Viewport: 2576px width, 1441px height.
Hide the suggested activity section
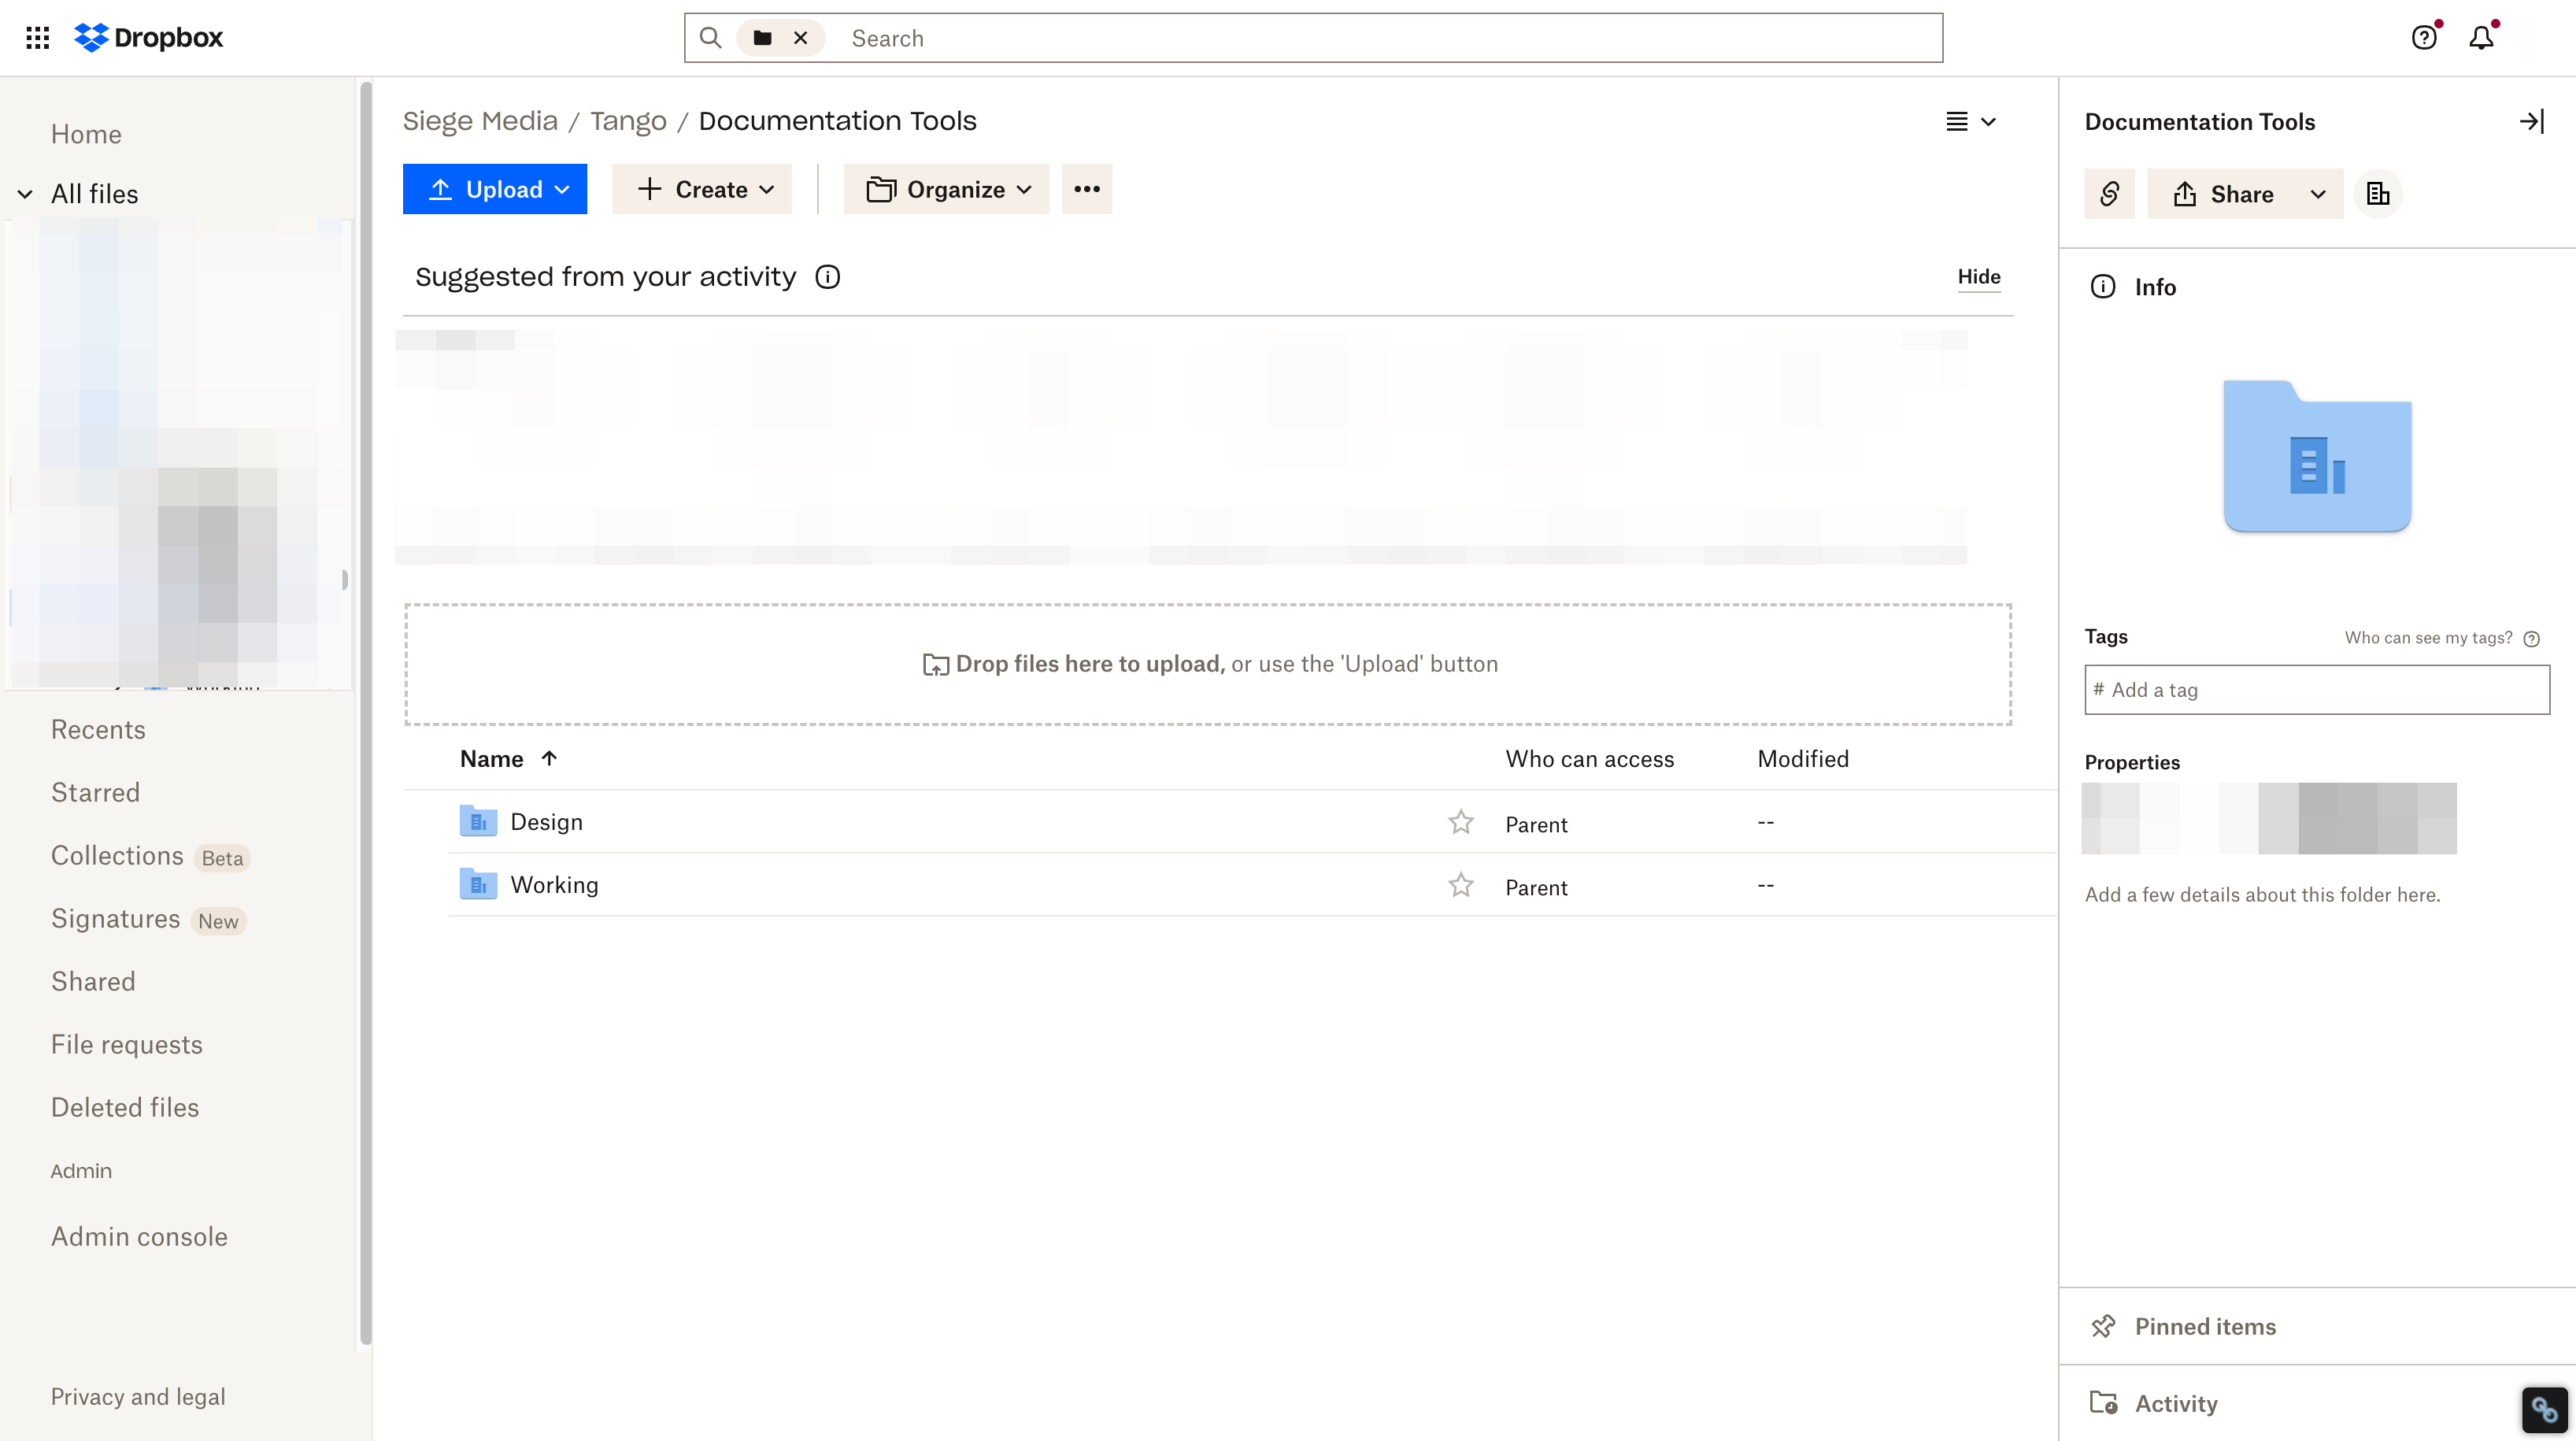(x=1979, y=277)
